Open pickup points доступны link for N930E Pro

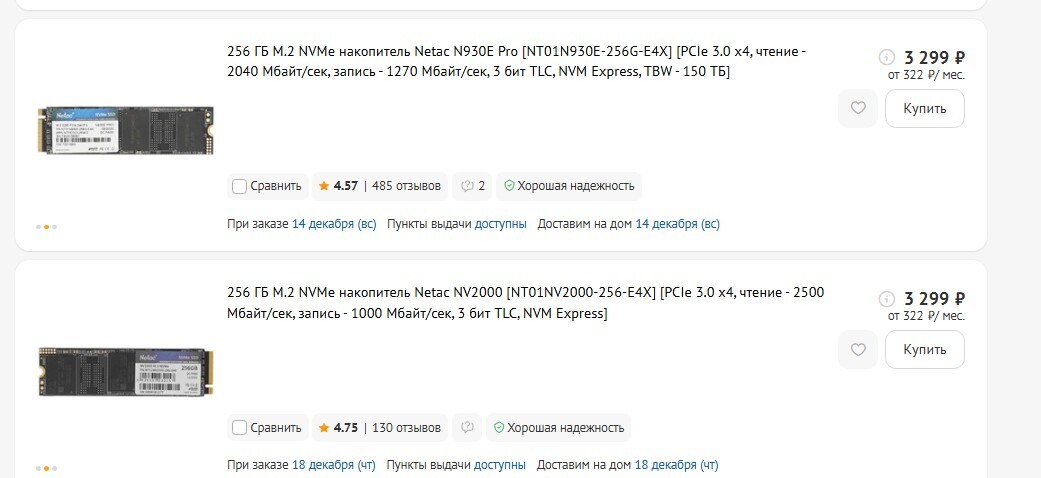tap(500, 224)
